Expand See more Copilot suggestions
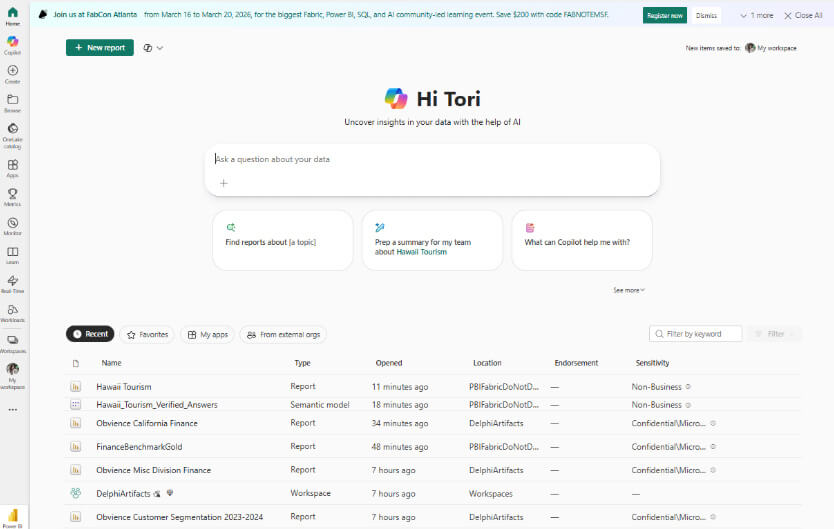Viewport: 834px width, 529px height. coord(629,290)
